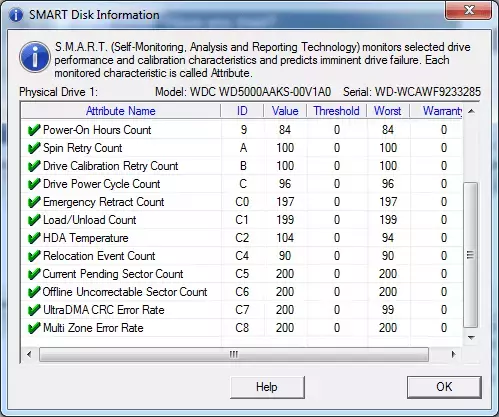
Task: Sort by ID column header
Action: point(242,111)
